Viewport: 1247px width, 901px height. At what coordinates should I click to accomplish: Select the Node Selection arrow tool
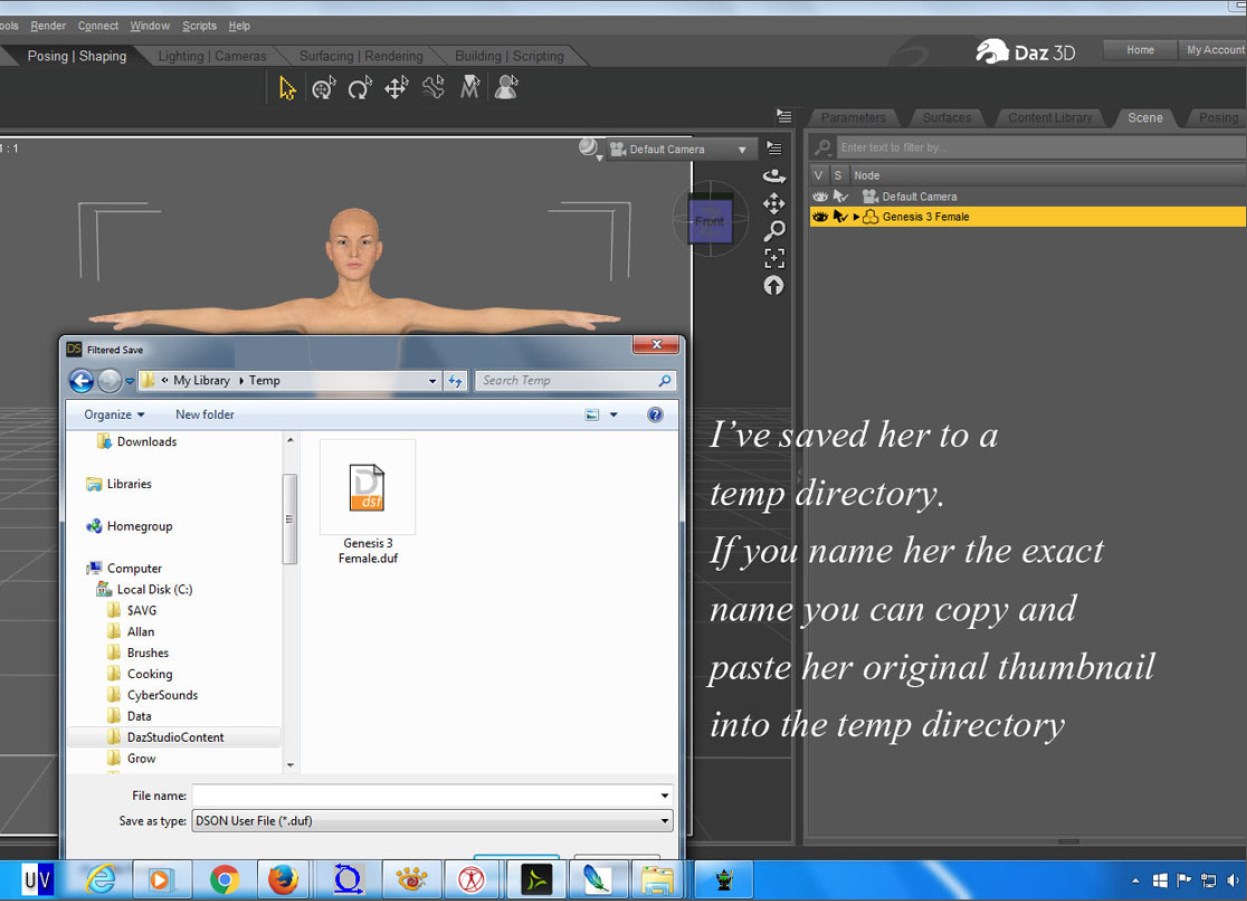pyautogui.click(x=288, y=89)
